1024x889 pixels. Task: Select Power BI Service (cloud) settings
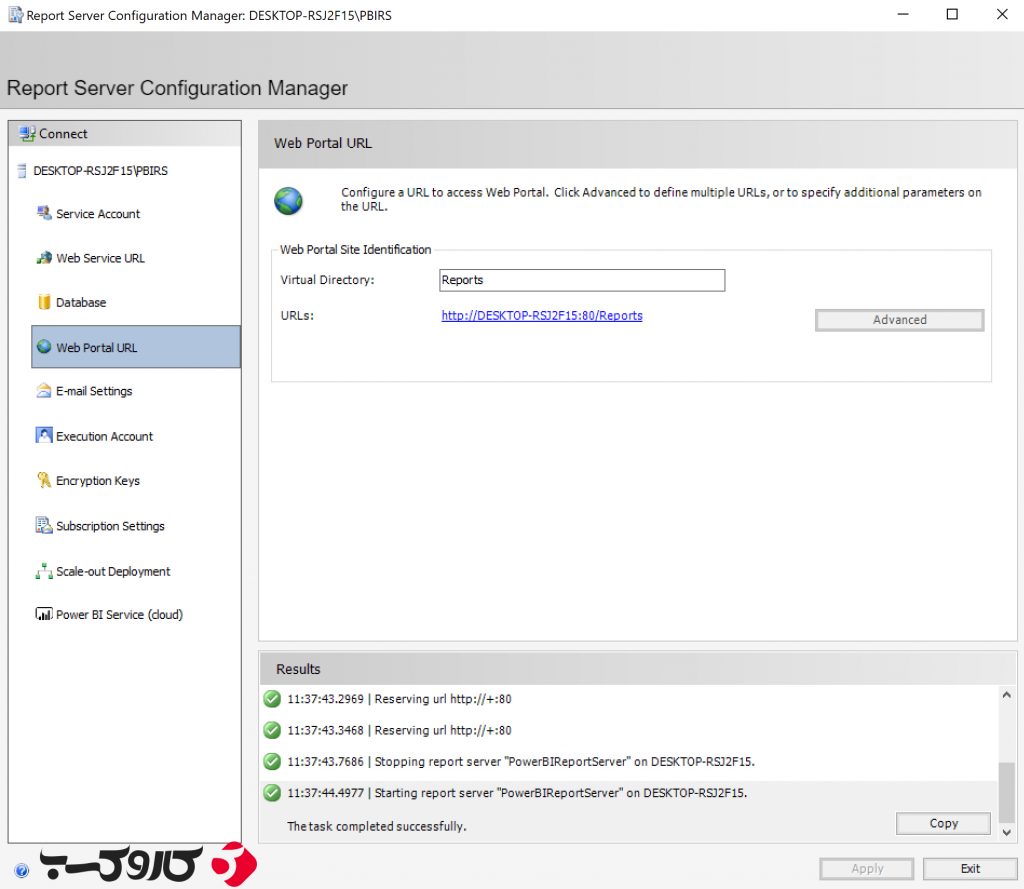[116, 614]
